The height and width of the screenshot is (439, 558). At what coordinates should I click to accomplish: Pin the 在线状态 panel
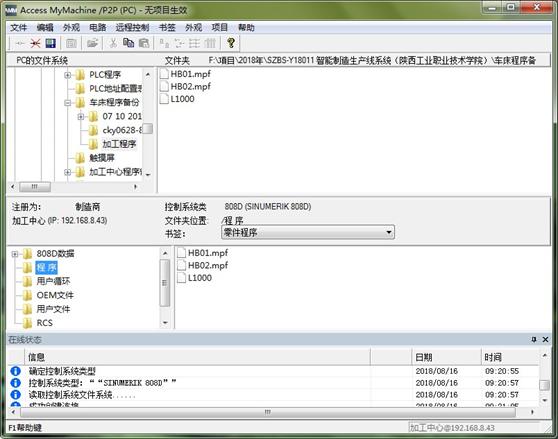tap(533, 339)
